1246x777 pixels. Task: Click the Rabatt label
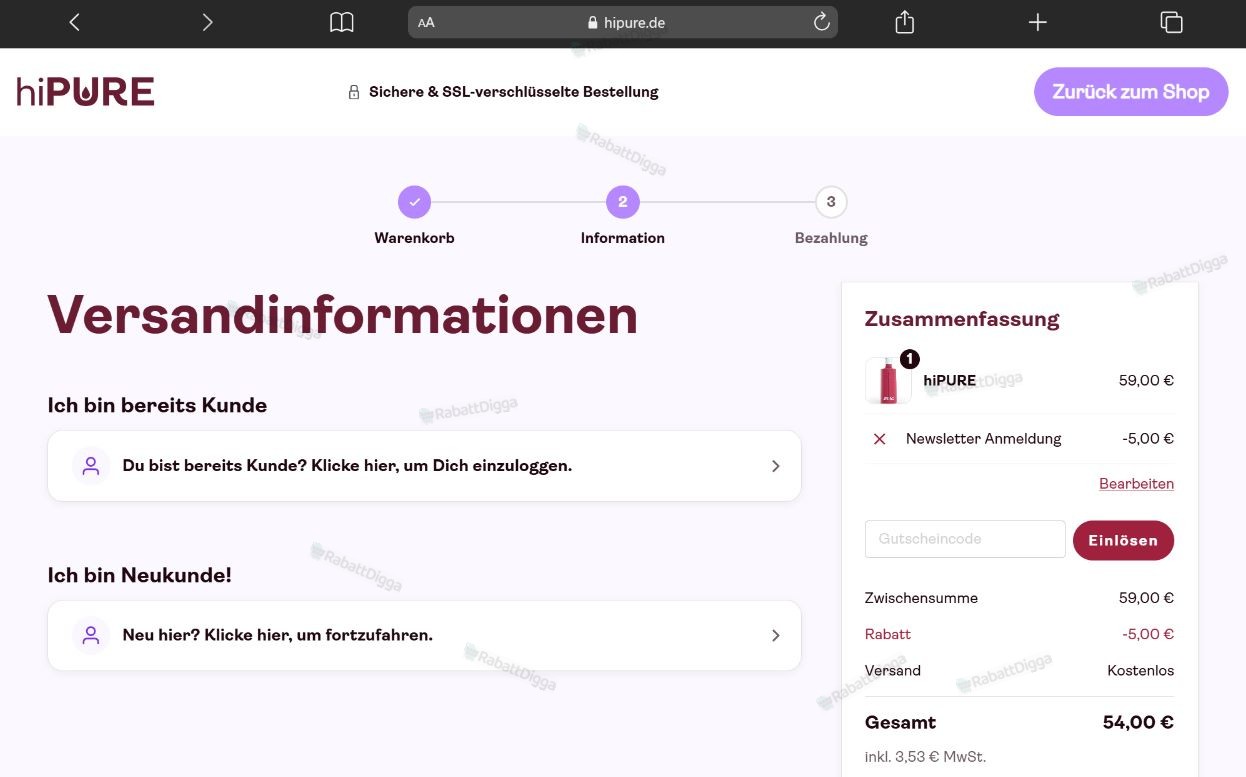pos(888,634)
